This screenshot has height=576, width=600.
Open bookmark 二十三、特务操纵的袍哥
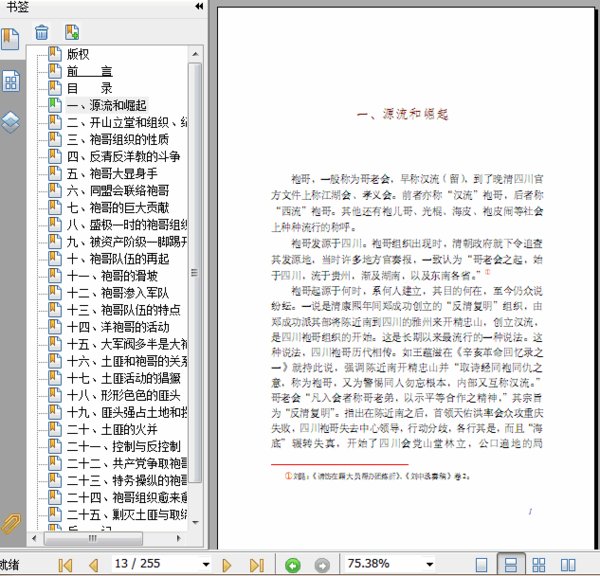tap(127, 481)
